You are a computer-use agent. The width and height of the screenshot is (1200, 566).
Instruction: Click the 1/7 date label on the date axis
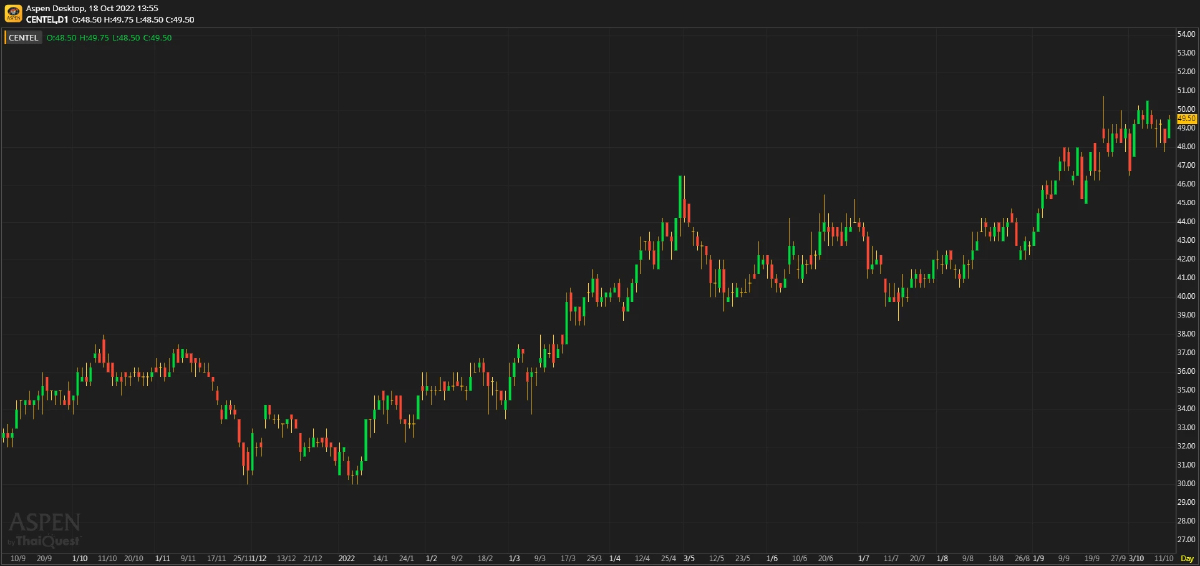coord(863,558)
